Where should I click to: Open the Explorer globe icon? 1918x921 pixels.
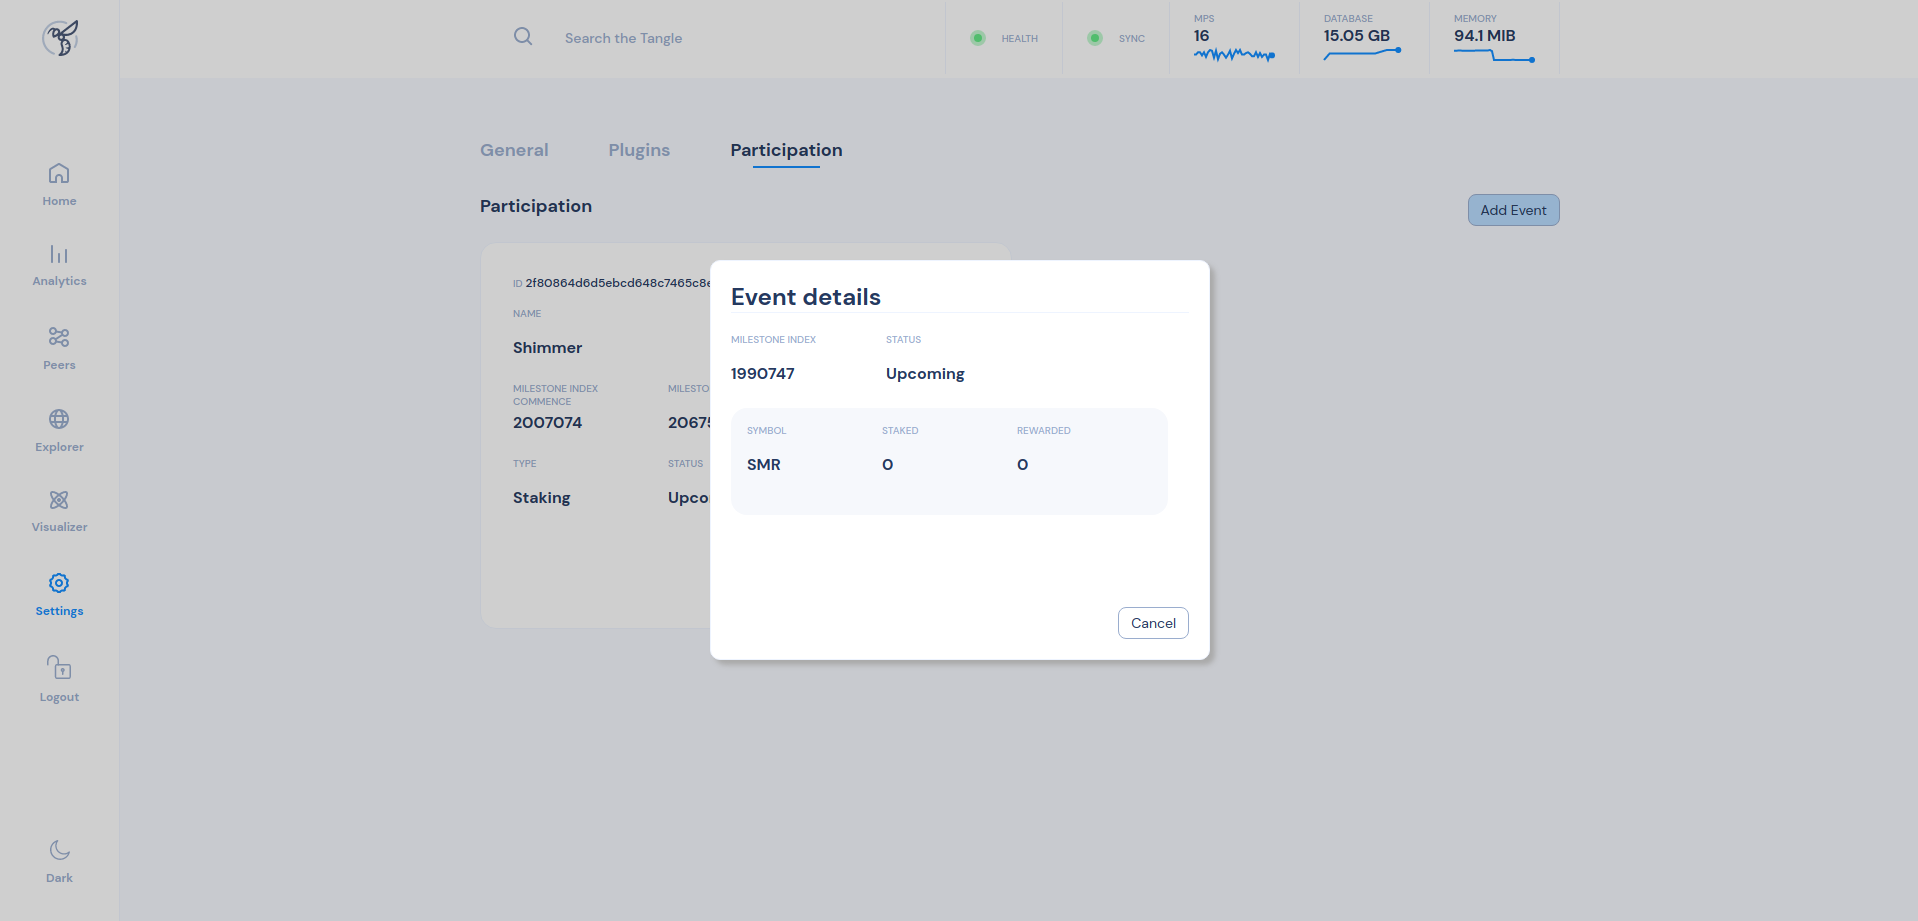[59, 419]
